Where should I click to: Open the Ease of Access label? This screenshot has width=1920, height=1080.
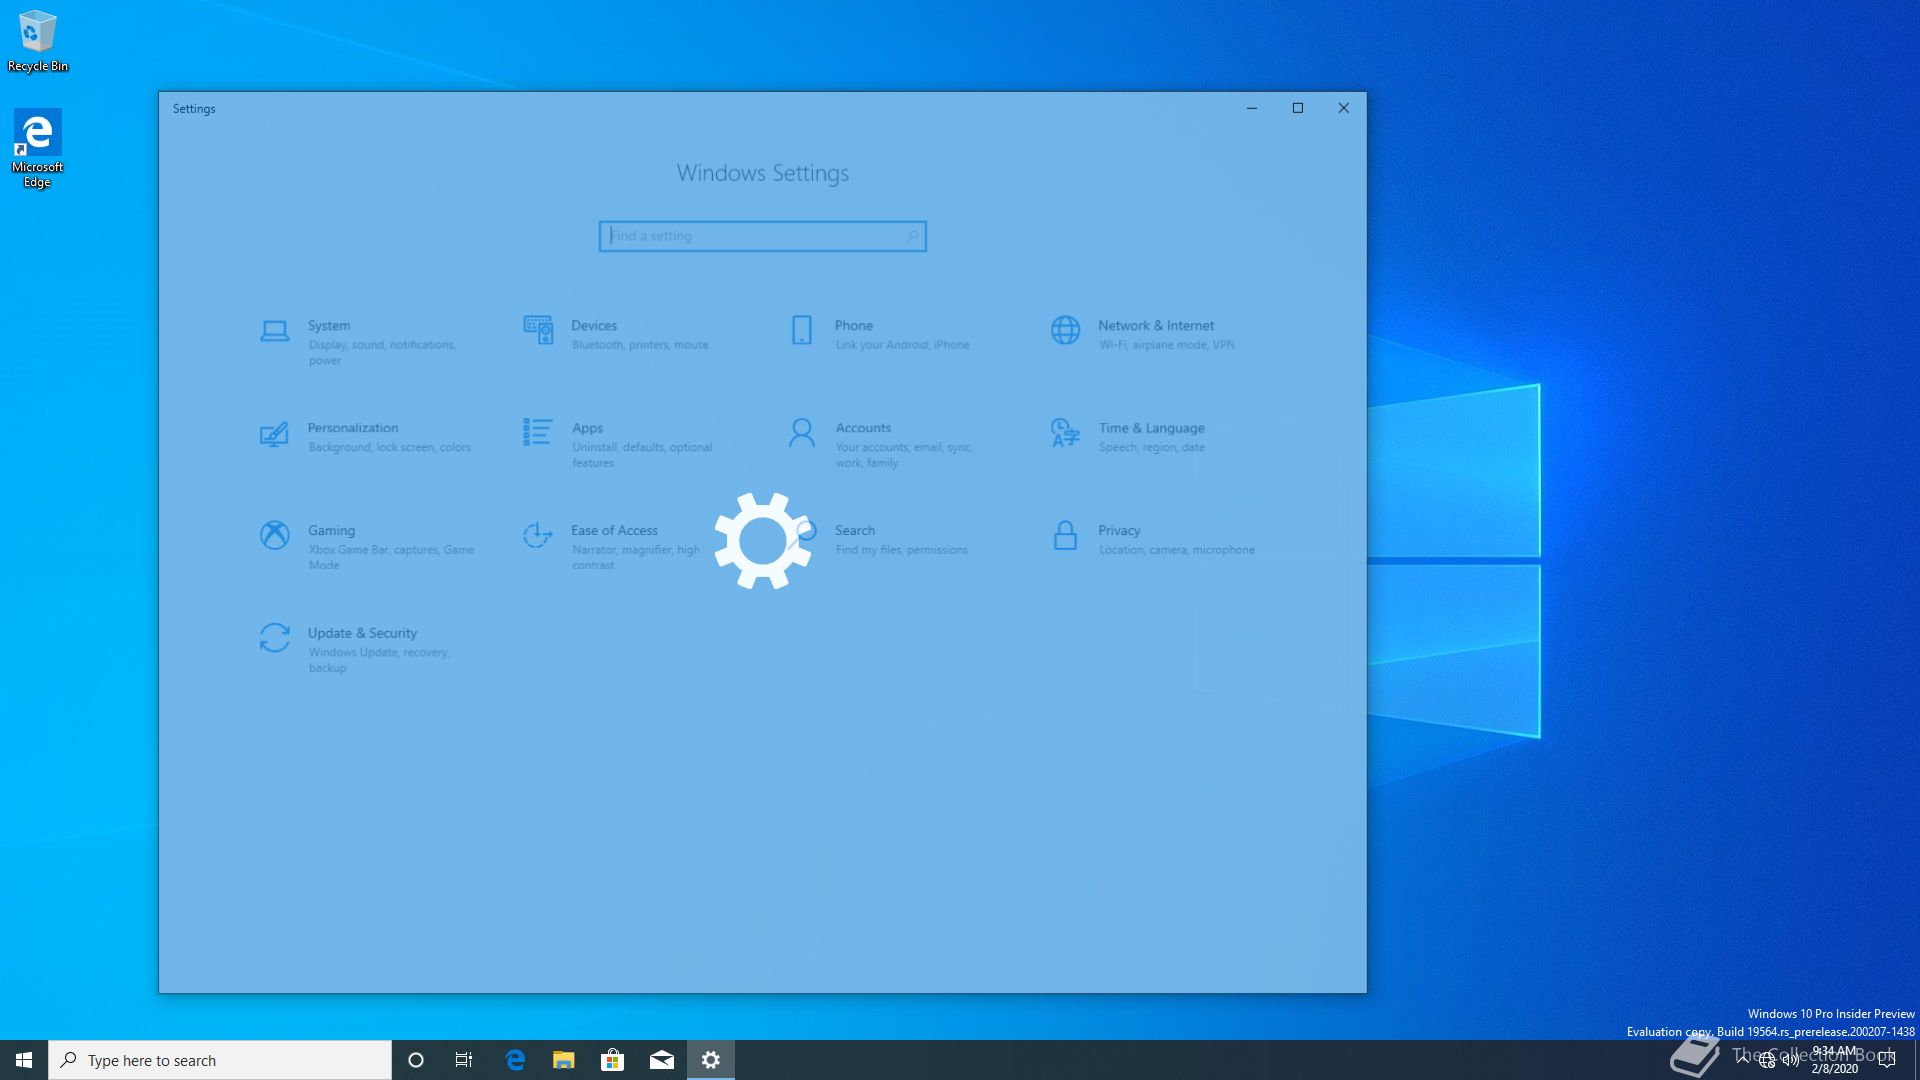[x=614, y=530]
